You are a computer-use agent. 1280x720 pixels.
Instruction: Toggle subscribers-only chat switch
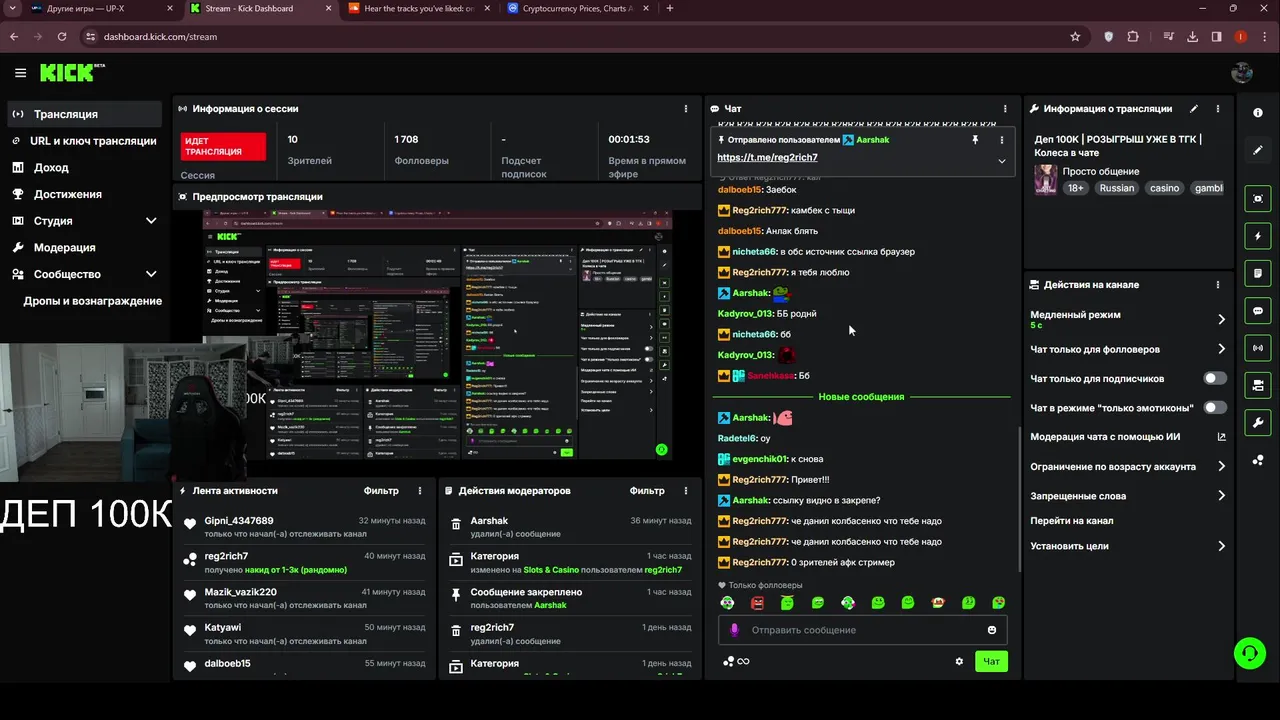pos(1215,379)
